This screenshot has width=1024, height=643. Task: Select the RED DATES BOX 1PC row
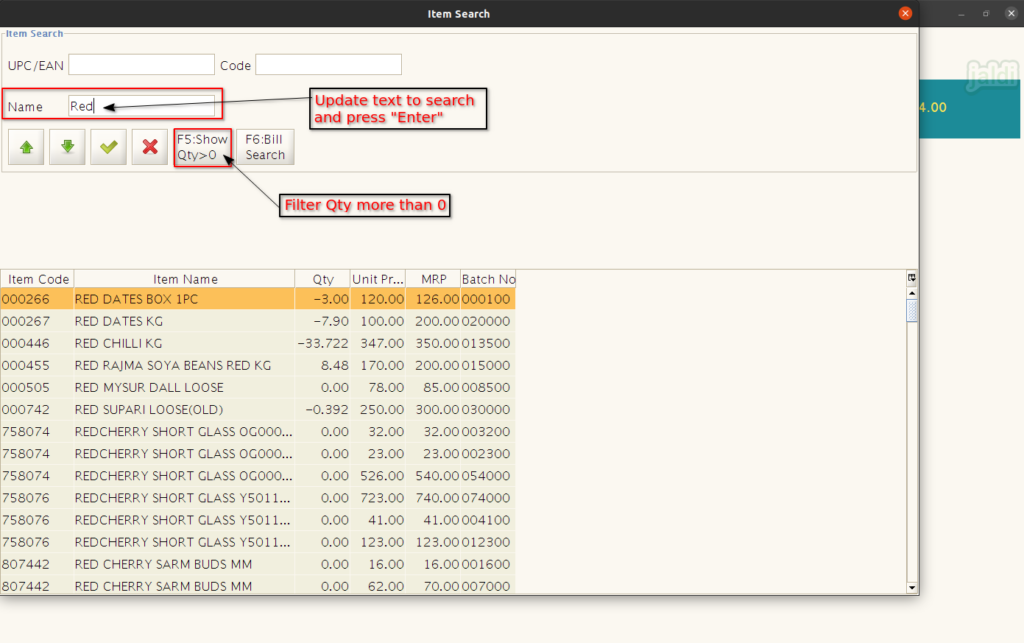(x=258, y=299)
